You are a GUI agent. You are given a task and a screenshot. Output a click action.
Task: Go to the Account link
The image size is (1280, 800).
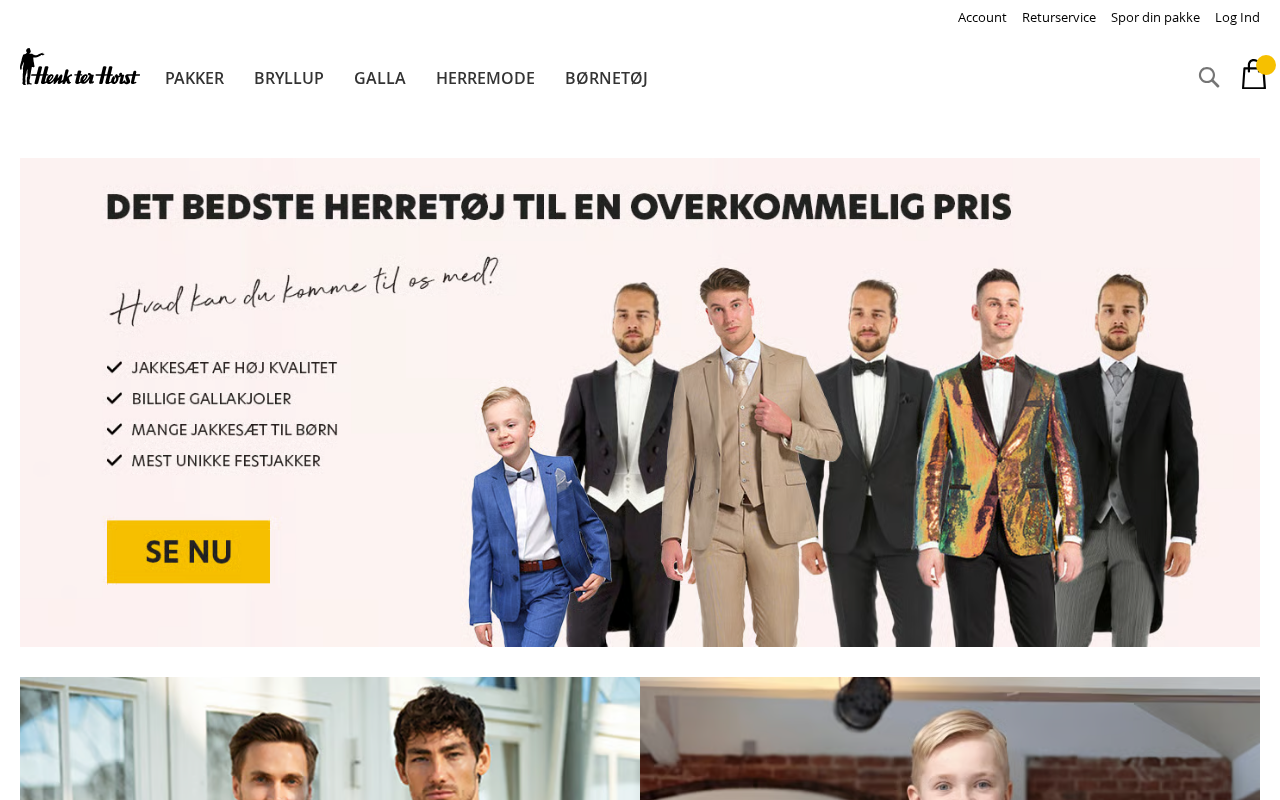click(x=982, y=17)
